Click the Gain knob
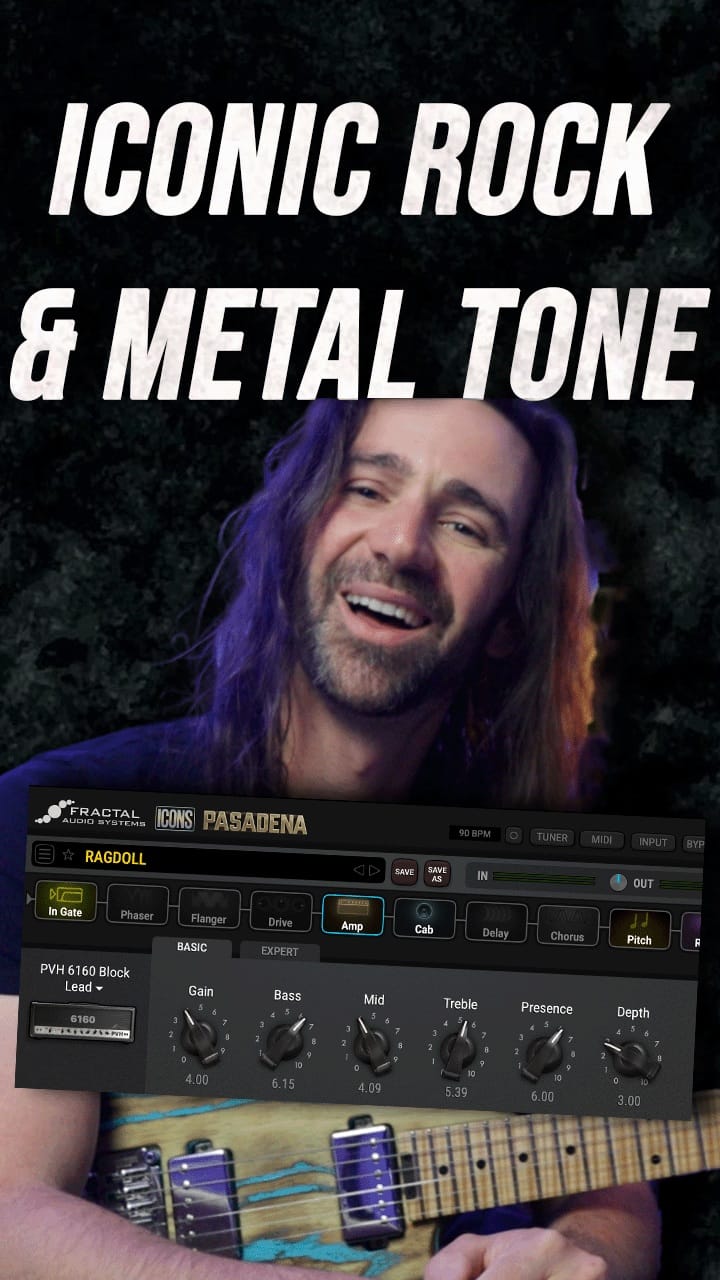The image size is (720, 1280). tap(201, 1037)
